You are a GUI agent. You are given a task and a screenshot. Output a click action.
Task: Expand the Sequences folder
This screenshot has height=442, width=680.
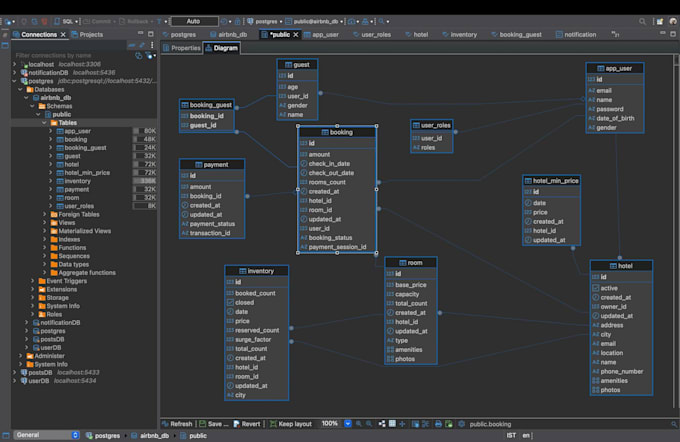coord(44,256)
